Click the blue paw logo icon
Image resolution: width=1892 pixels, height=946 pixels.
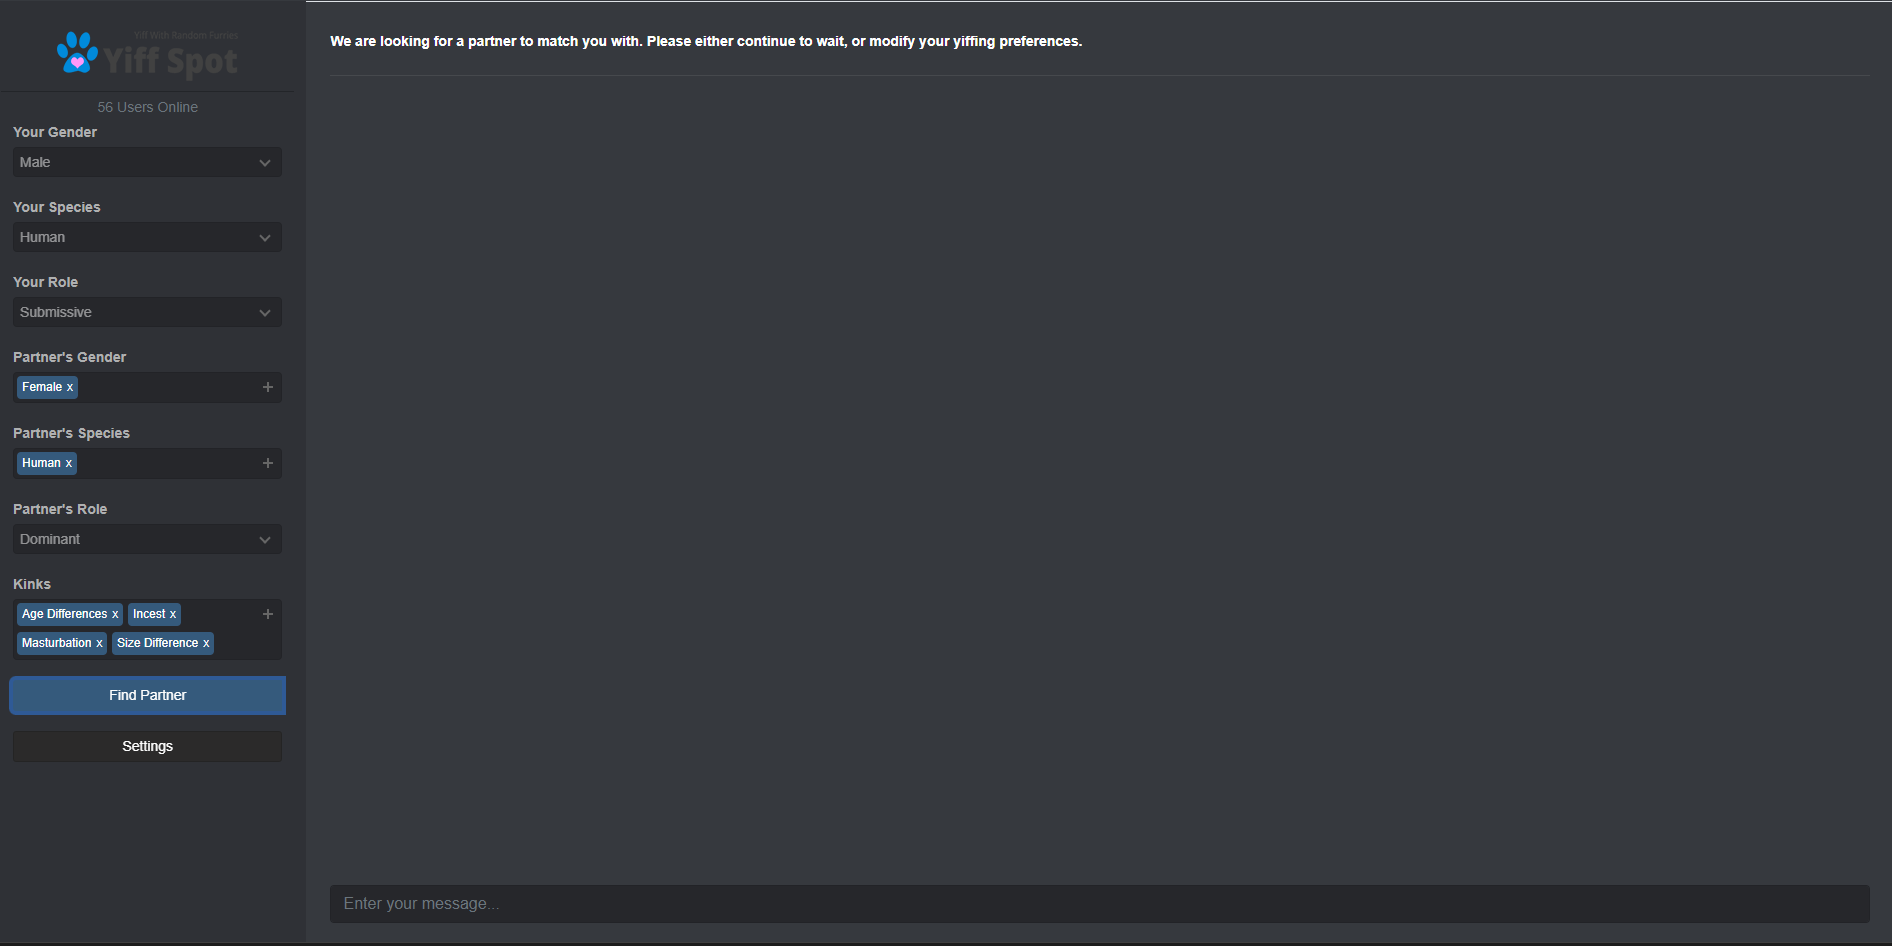click(x=77, y=52)
